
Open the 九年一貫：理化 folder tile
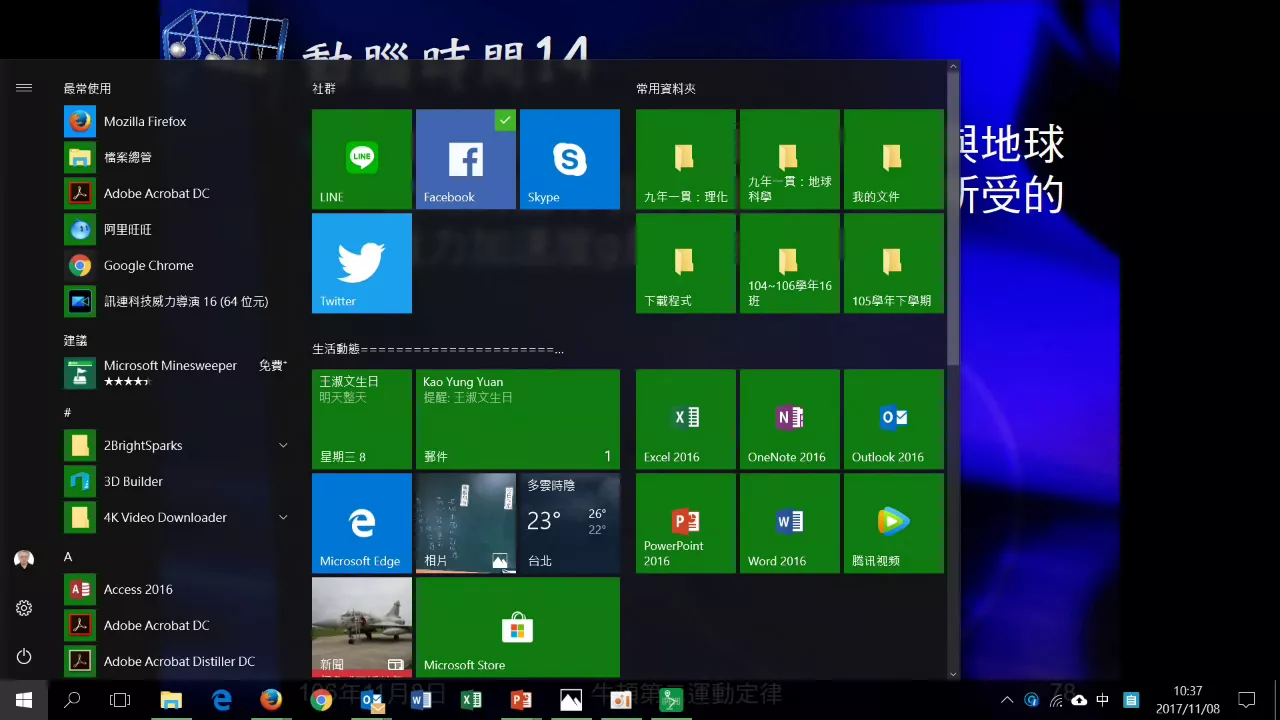click(686, 159)
